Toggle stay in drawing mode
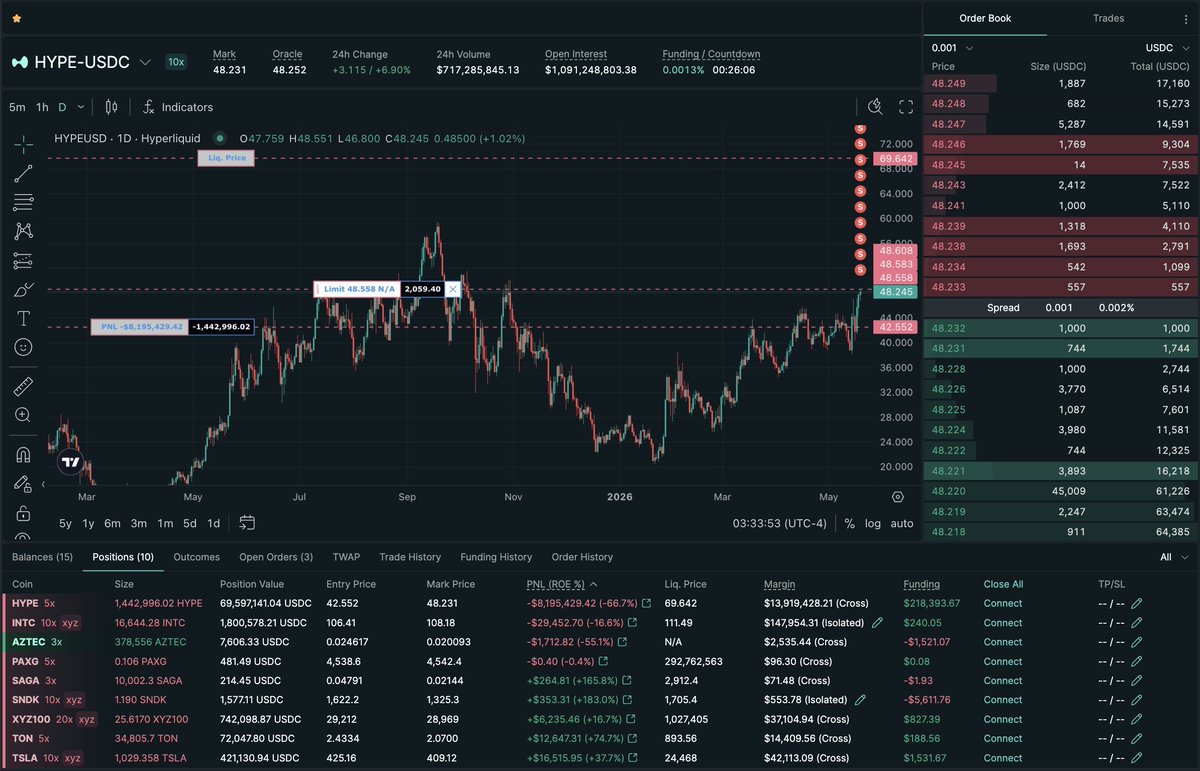This screenshot has width=1200, height=771. pyautogui.click(x=23, y=483)
